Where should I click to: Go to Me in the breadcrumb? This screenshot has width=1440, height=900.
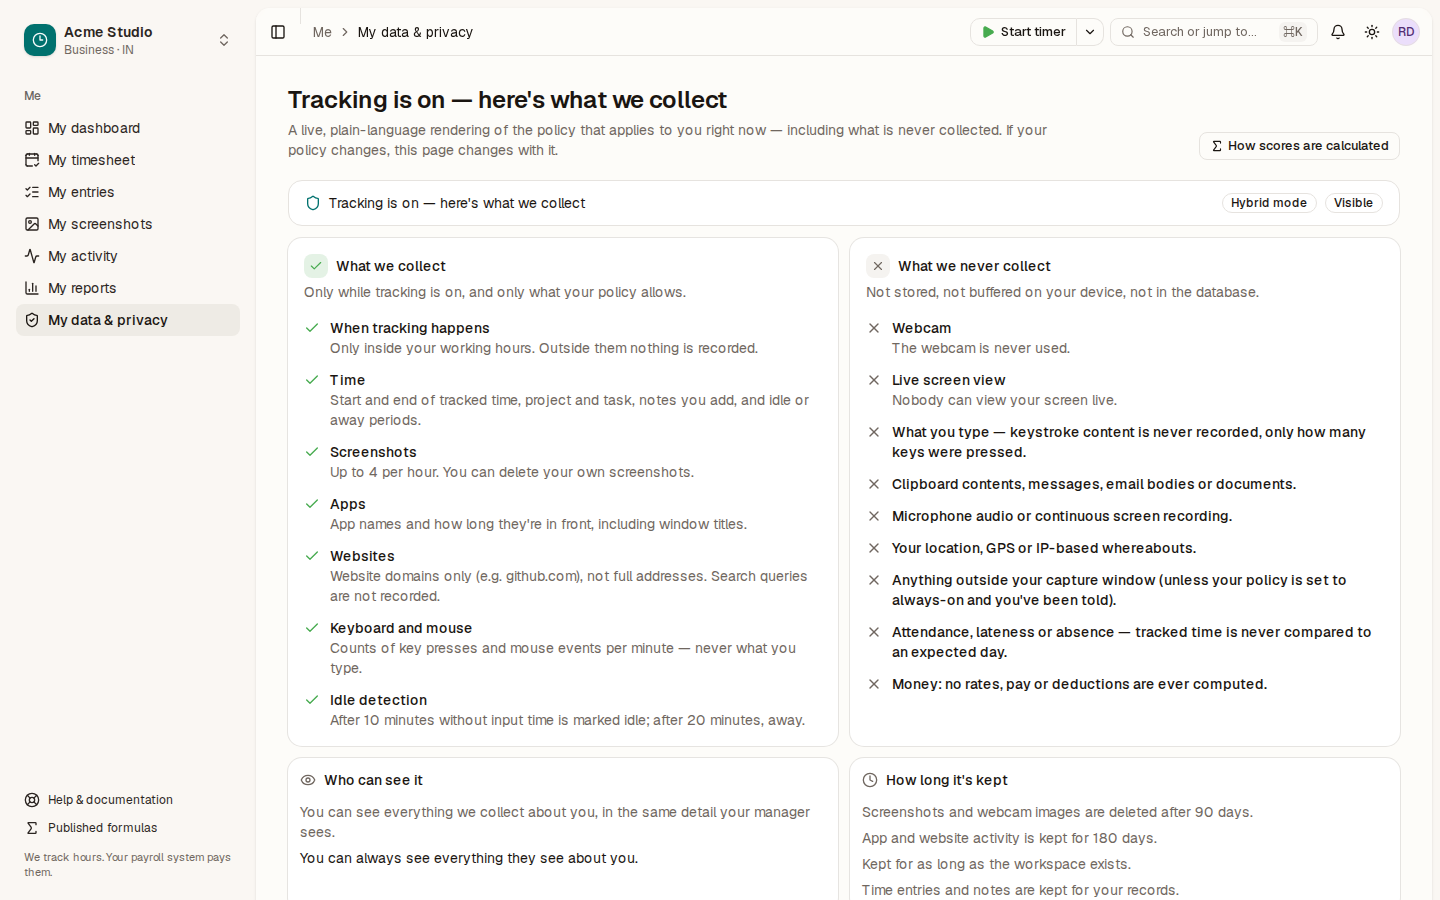tap(322, 32)
